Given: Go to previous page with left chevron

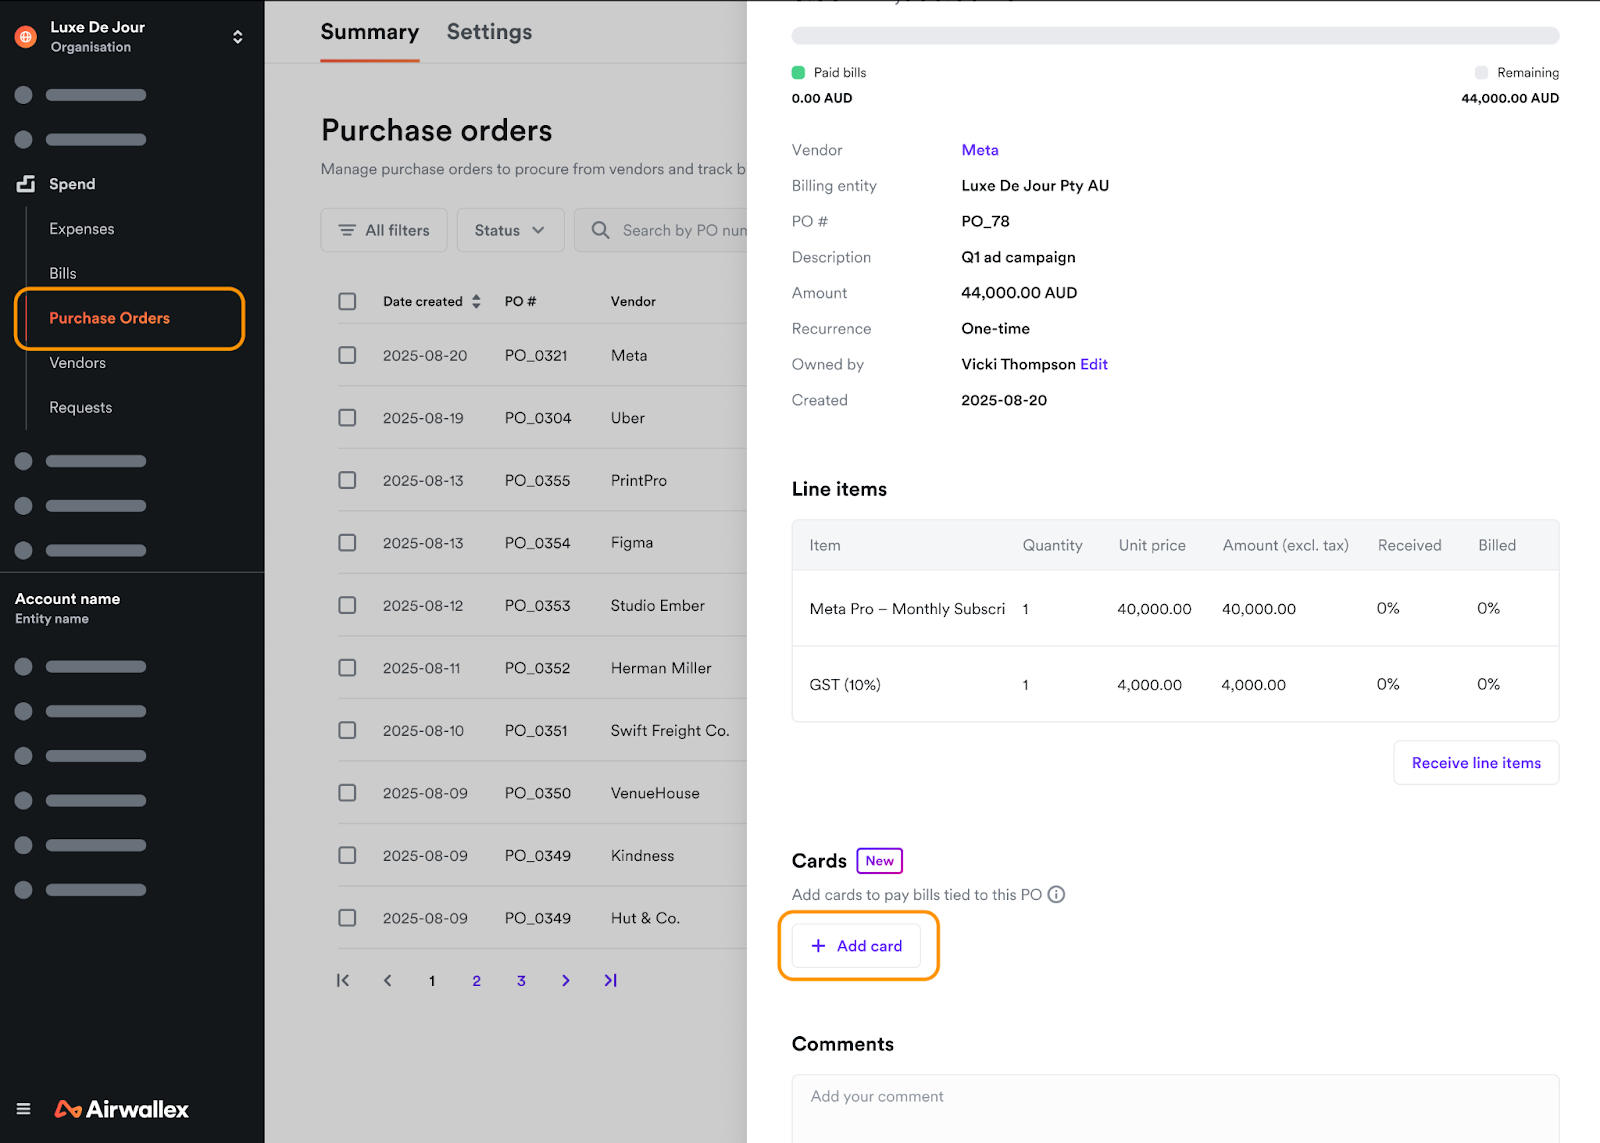Looking at the screenshot, I should pos(388,981).
